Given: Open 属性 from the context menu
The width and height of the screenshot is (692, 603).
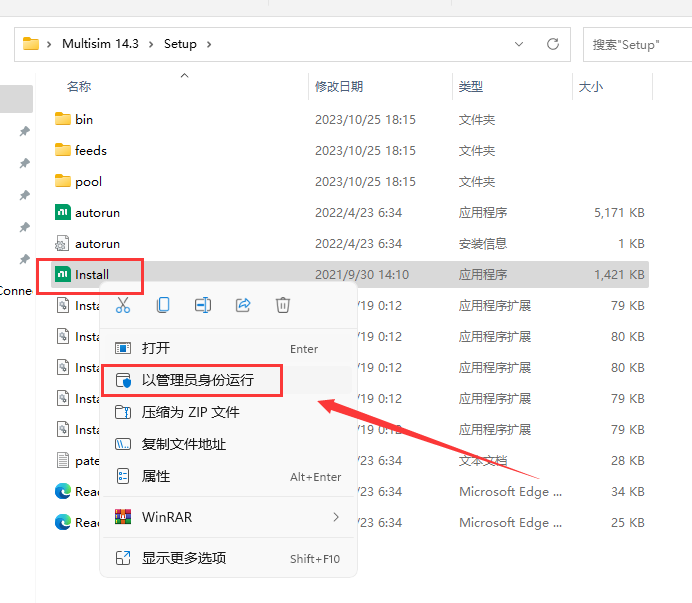Looking at the screenshot, I should (156, 476).
